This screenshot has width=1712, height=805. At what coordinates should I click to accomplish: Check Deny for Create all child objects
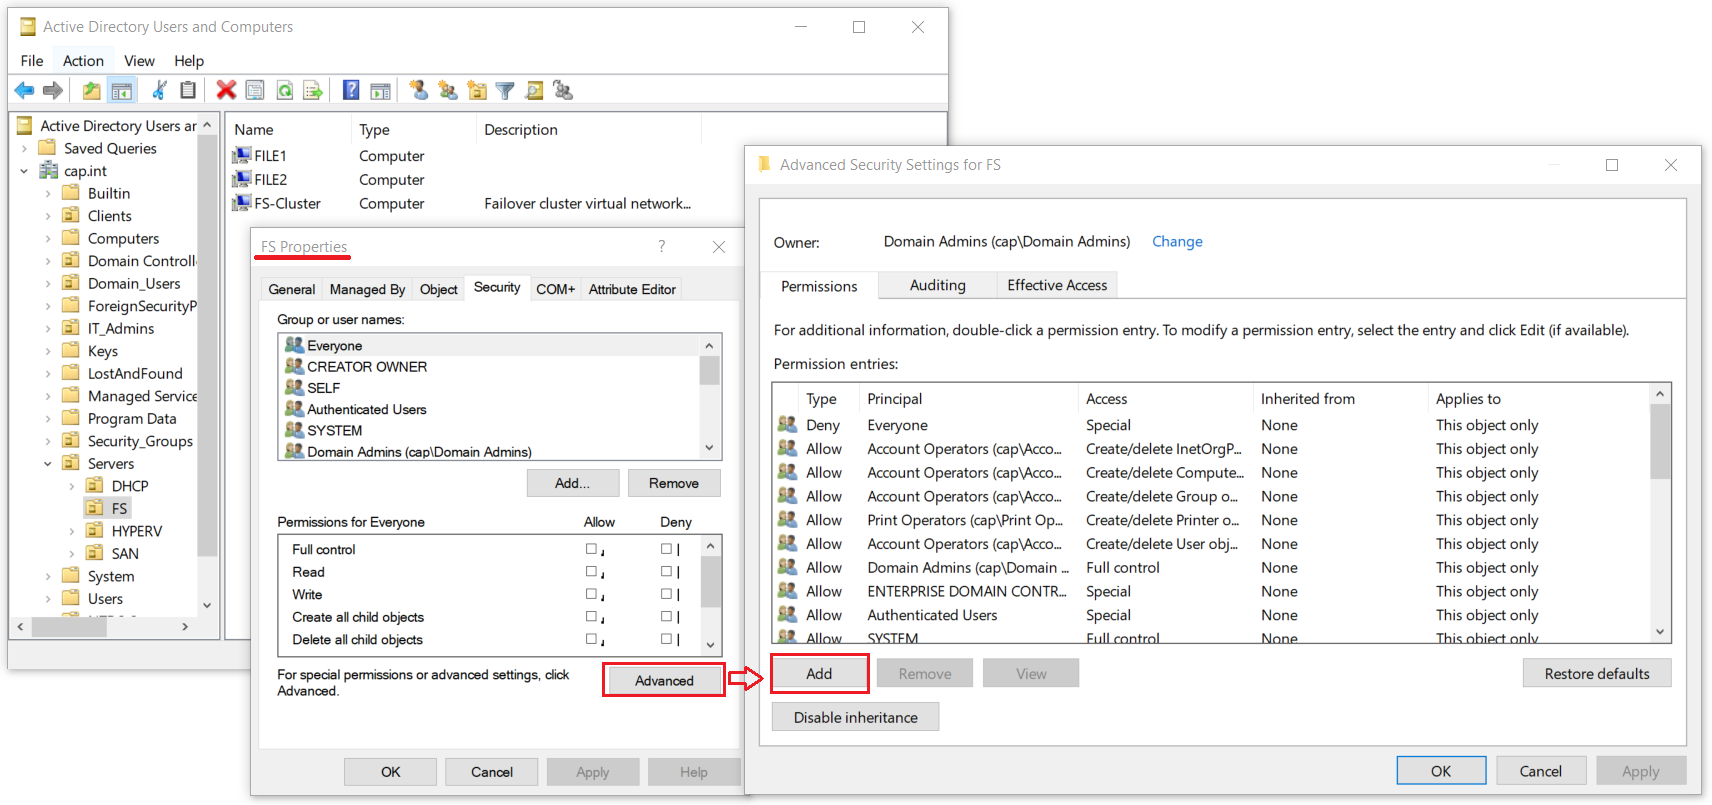(x=666, y=617)
